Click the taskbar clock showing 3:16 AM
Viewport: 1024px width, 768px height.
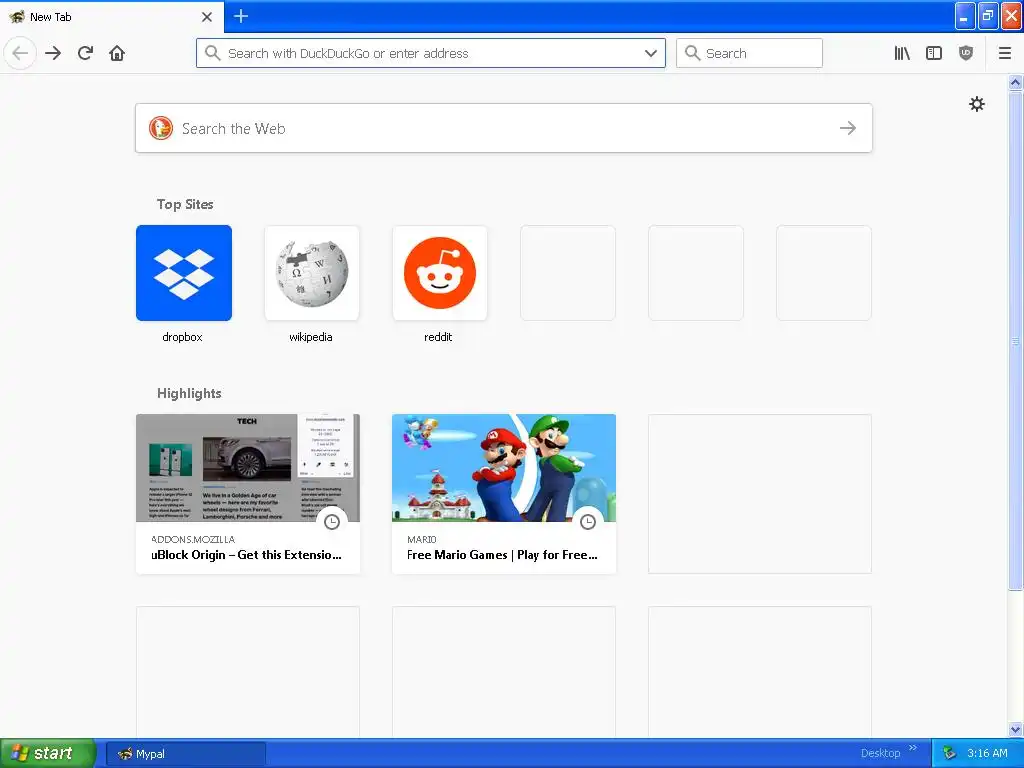pos(987,753)
